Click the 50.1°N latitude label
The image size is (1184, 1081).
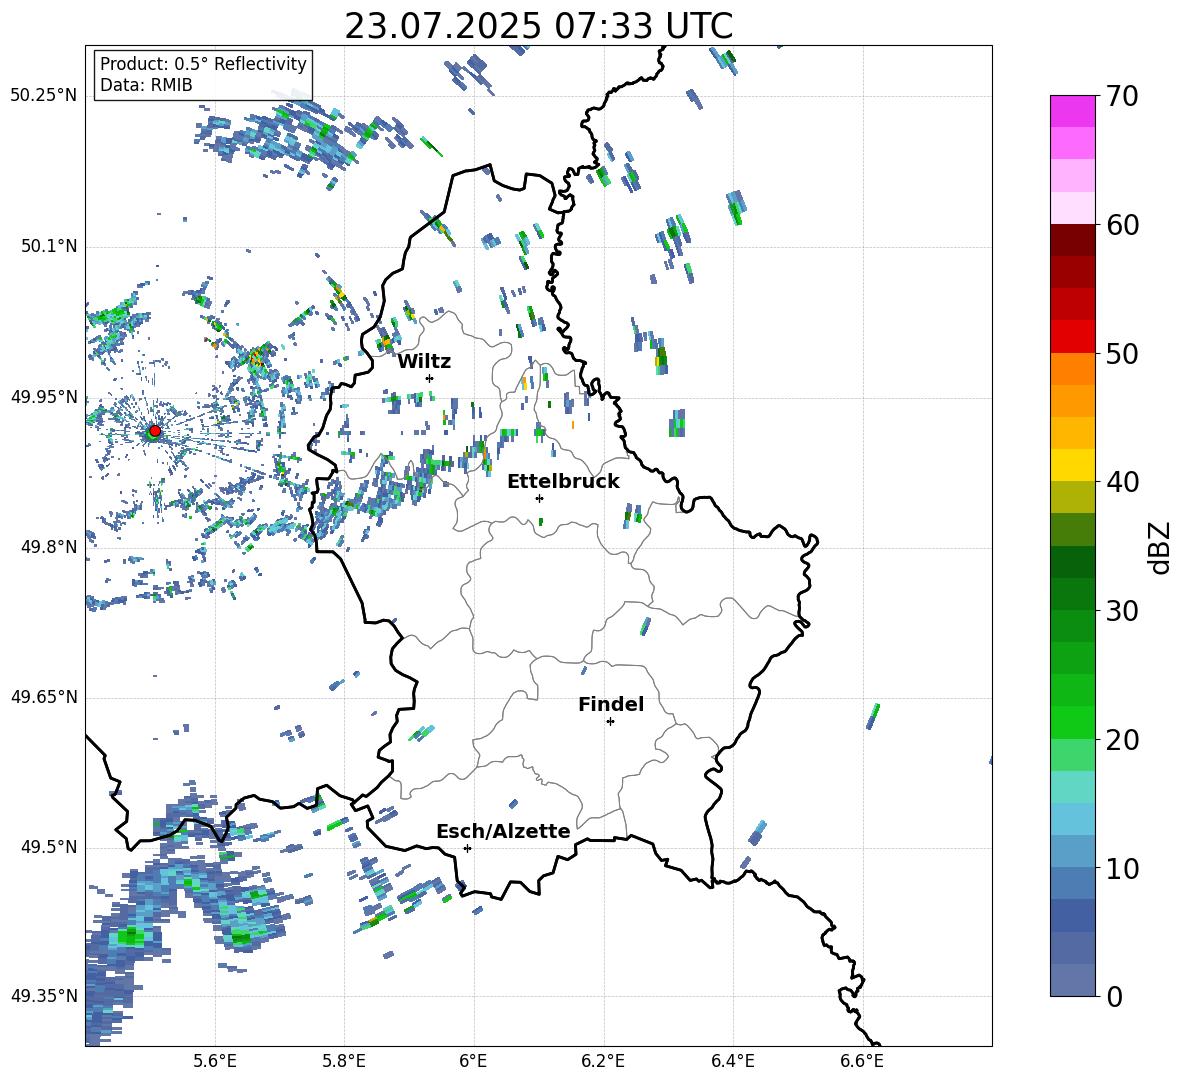[49, 246]
